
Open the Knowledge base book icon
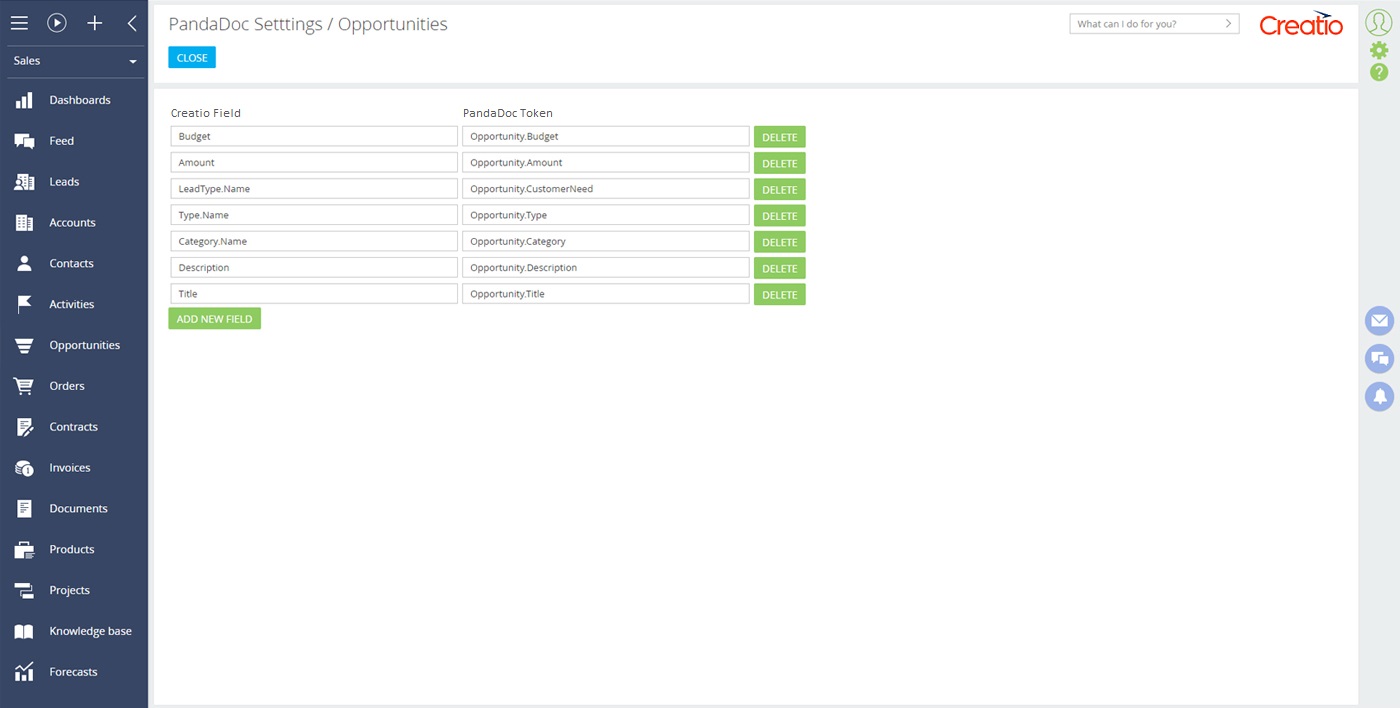point(24,631)
